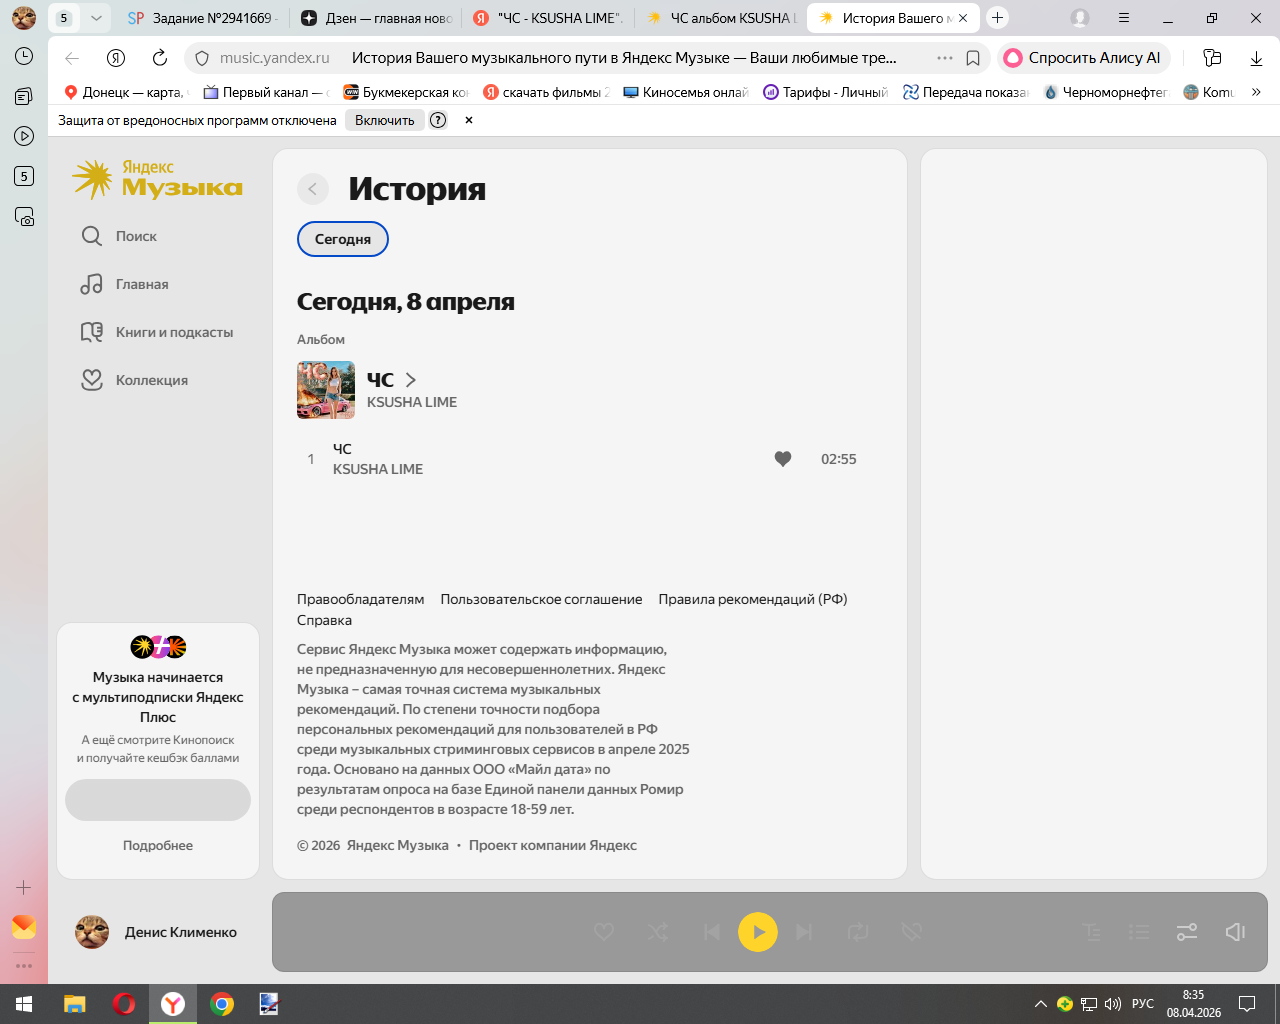The image size is (1280, 1024).
Task: Switch to the "ЧС - KSUSHA LIME" tab
Action: click(x=549, y=18)
